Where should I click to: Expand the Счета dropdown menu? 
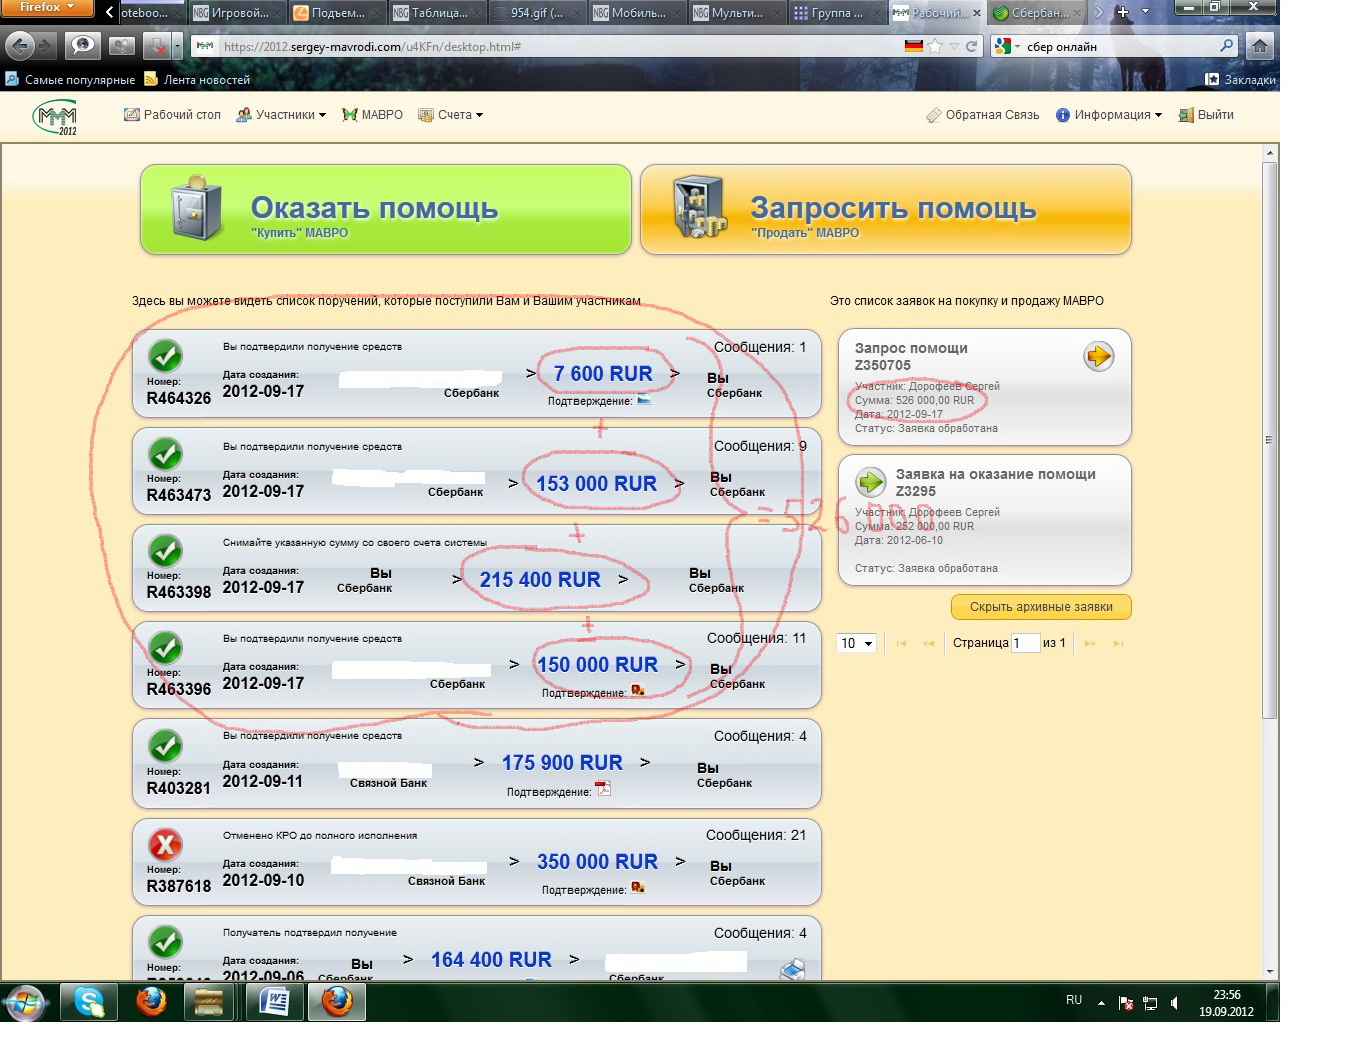[451, 115]
